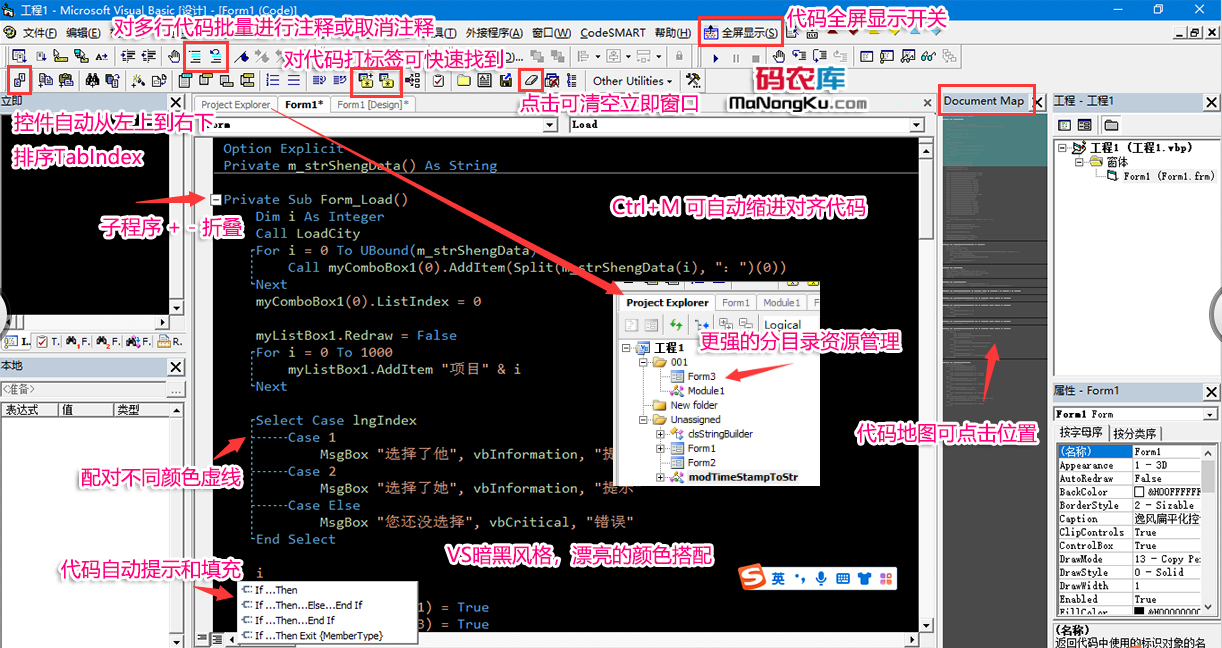Click the BackColor white color swatch
The image size is (1222, 648).
pyautogui.click(x=1139, y=492)
